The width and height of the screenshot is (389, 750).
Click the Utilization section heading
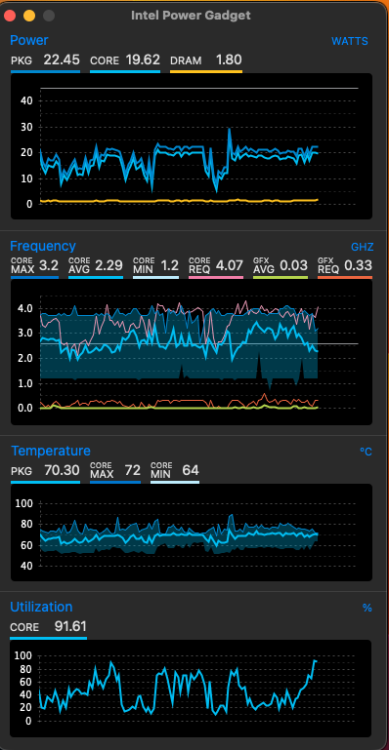click(41, 607)
